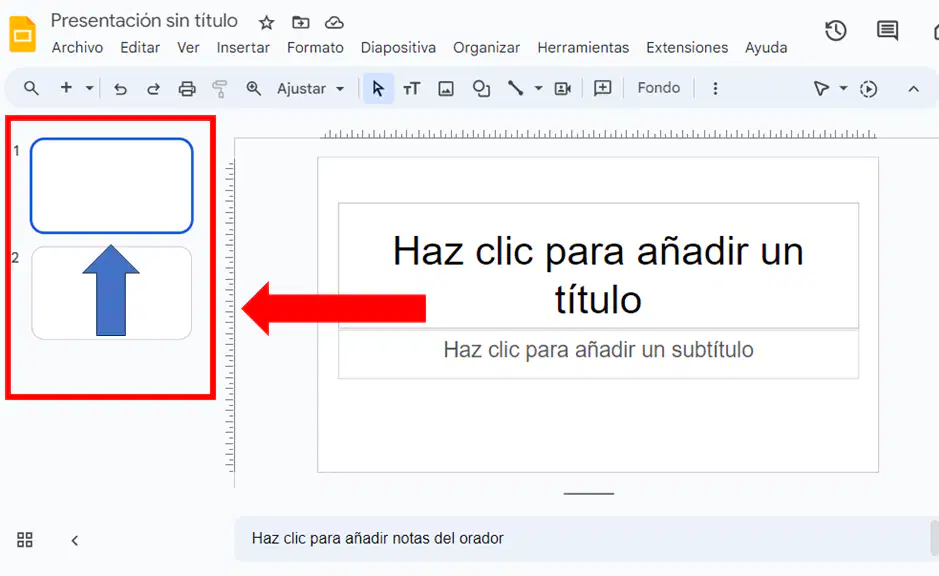939x576 pixels.
Task: Open the Ajustar zoom dropdown
Action: point(310,89)
